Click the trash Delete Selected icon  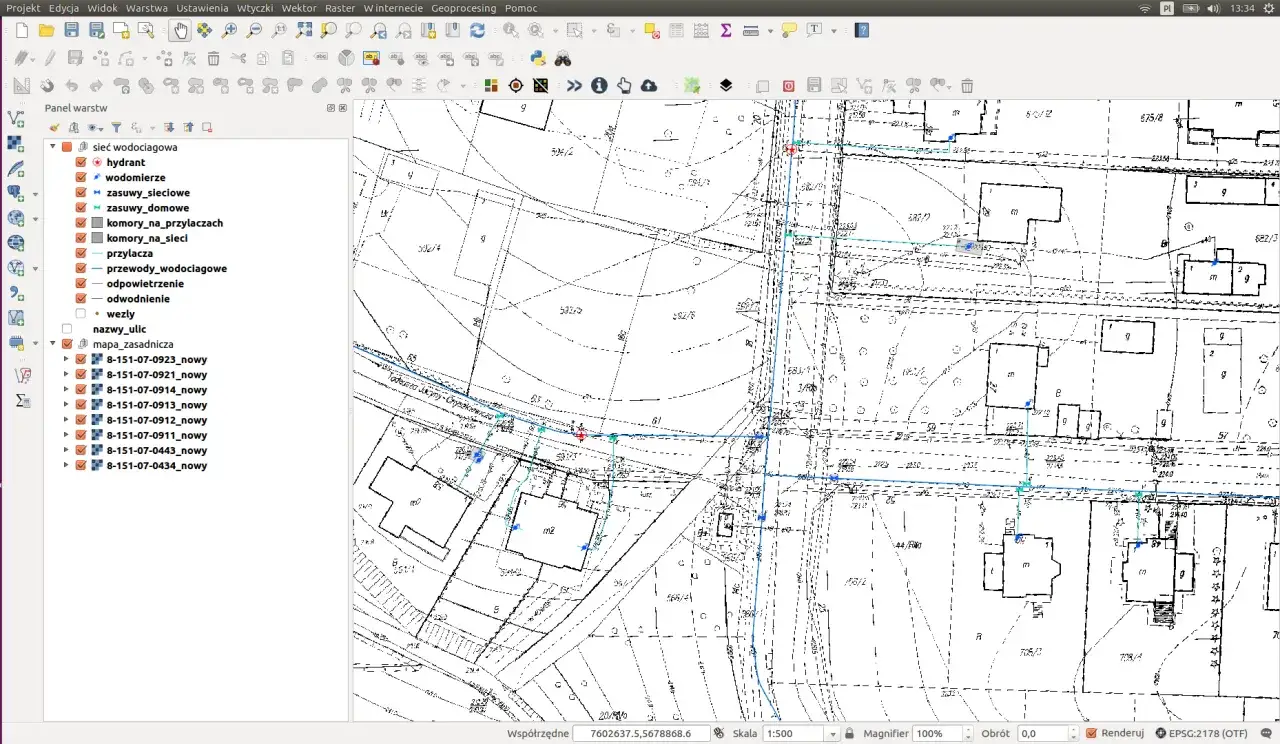click(213, 58)
